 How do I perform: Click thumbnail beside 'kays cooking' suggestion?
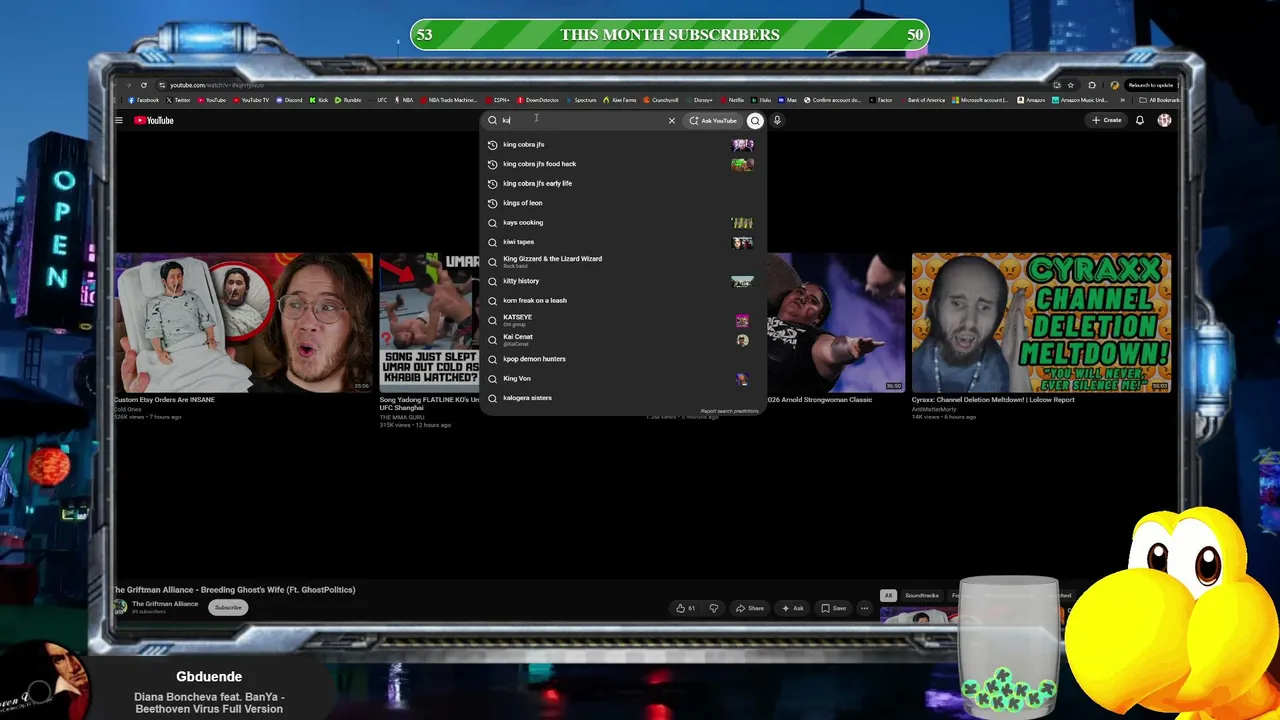[742, 222]
